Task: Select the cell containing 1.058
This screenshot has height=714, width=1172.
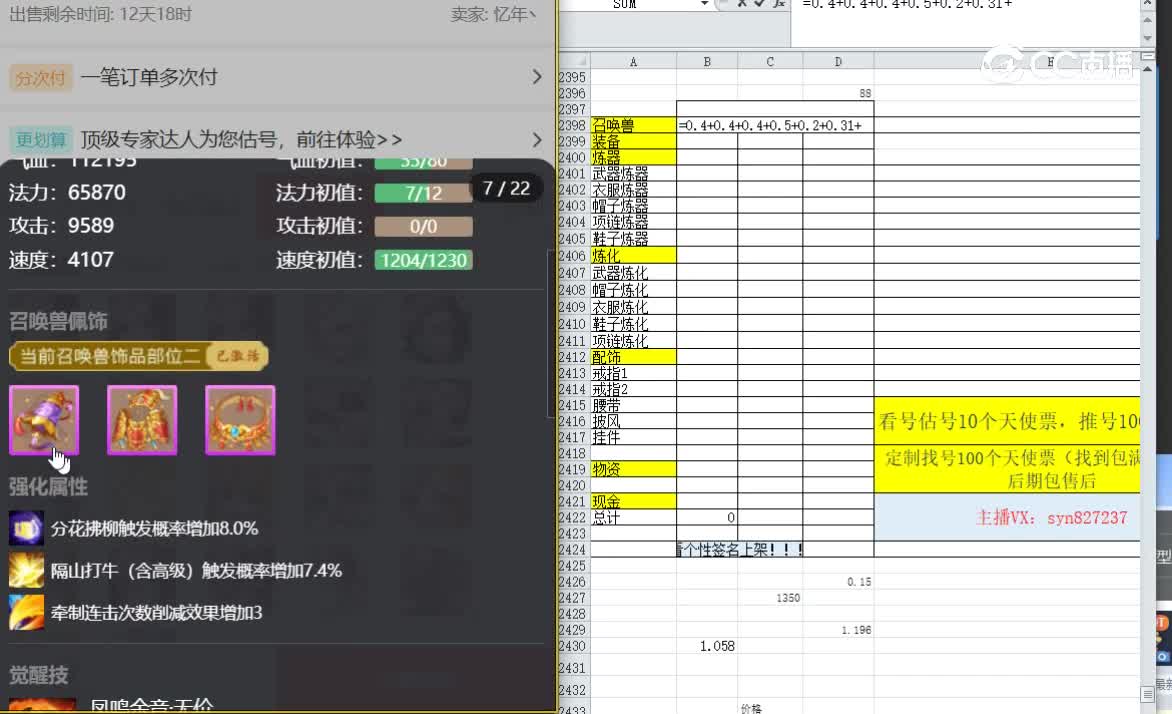Action: click(707, 646)
